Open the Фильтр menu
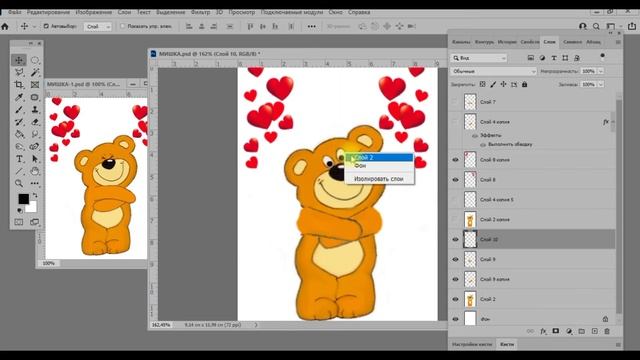 pyautogui.click(x=200, y=12)
